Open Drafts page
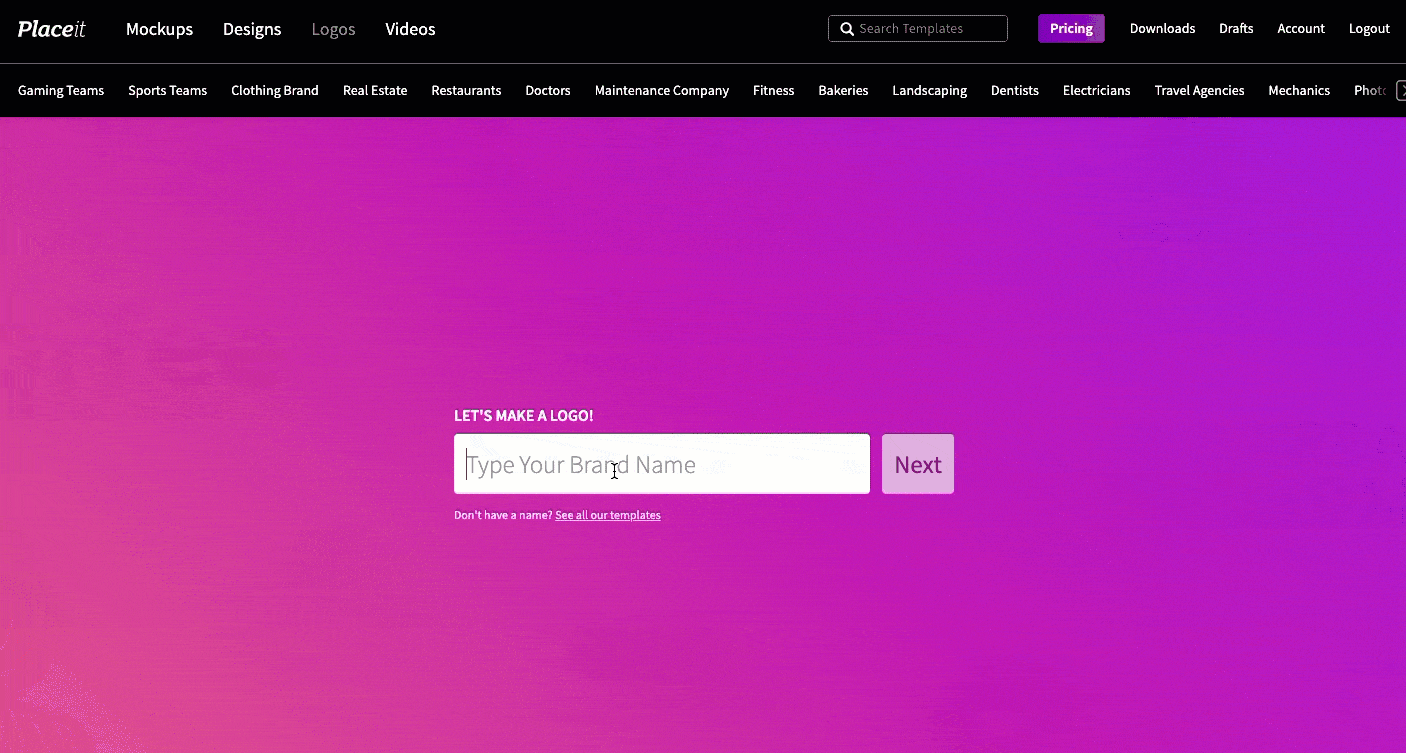 click(1236, 29)
